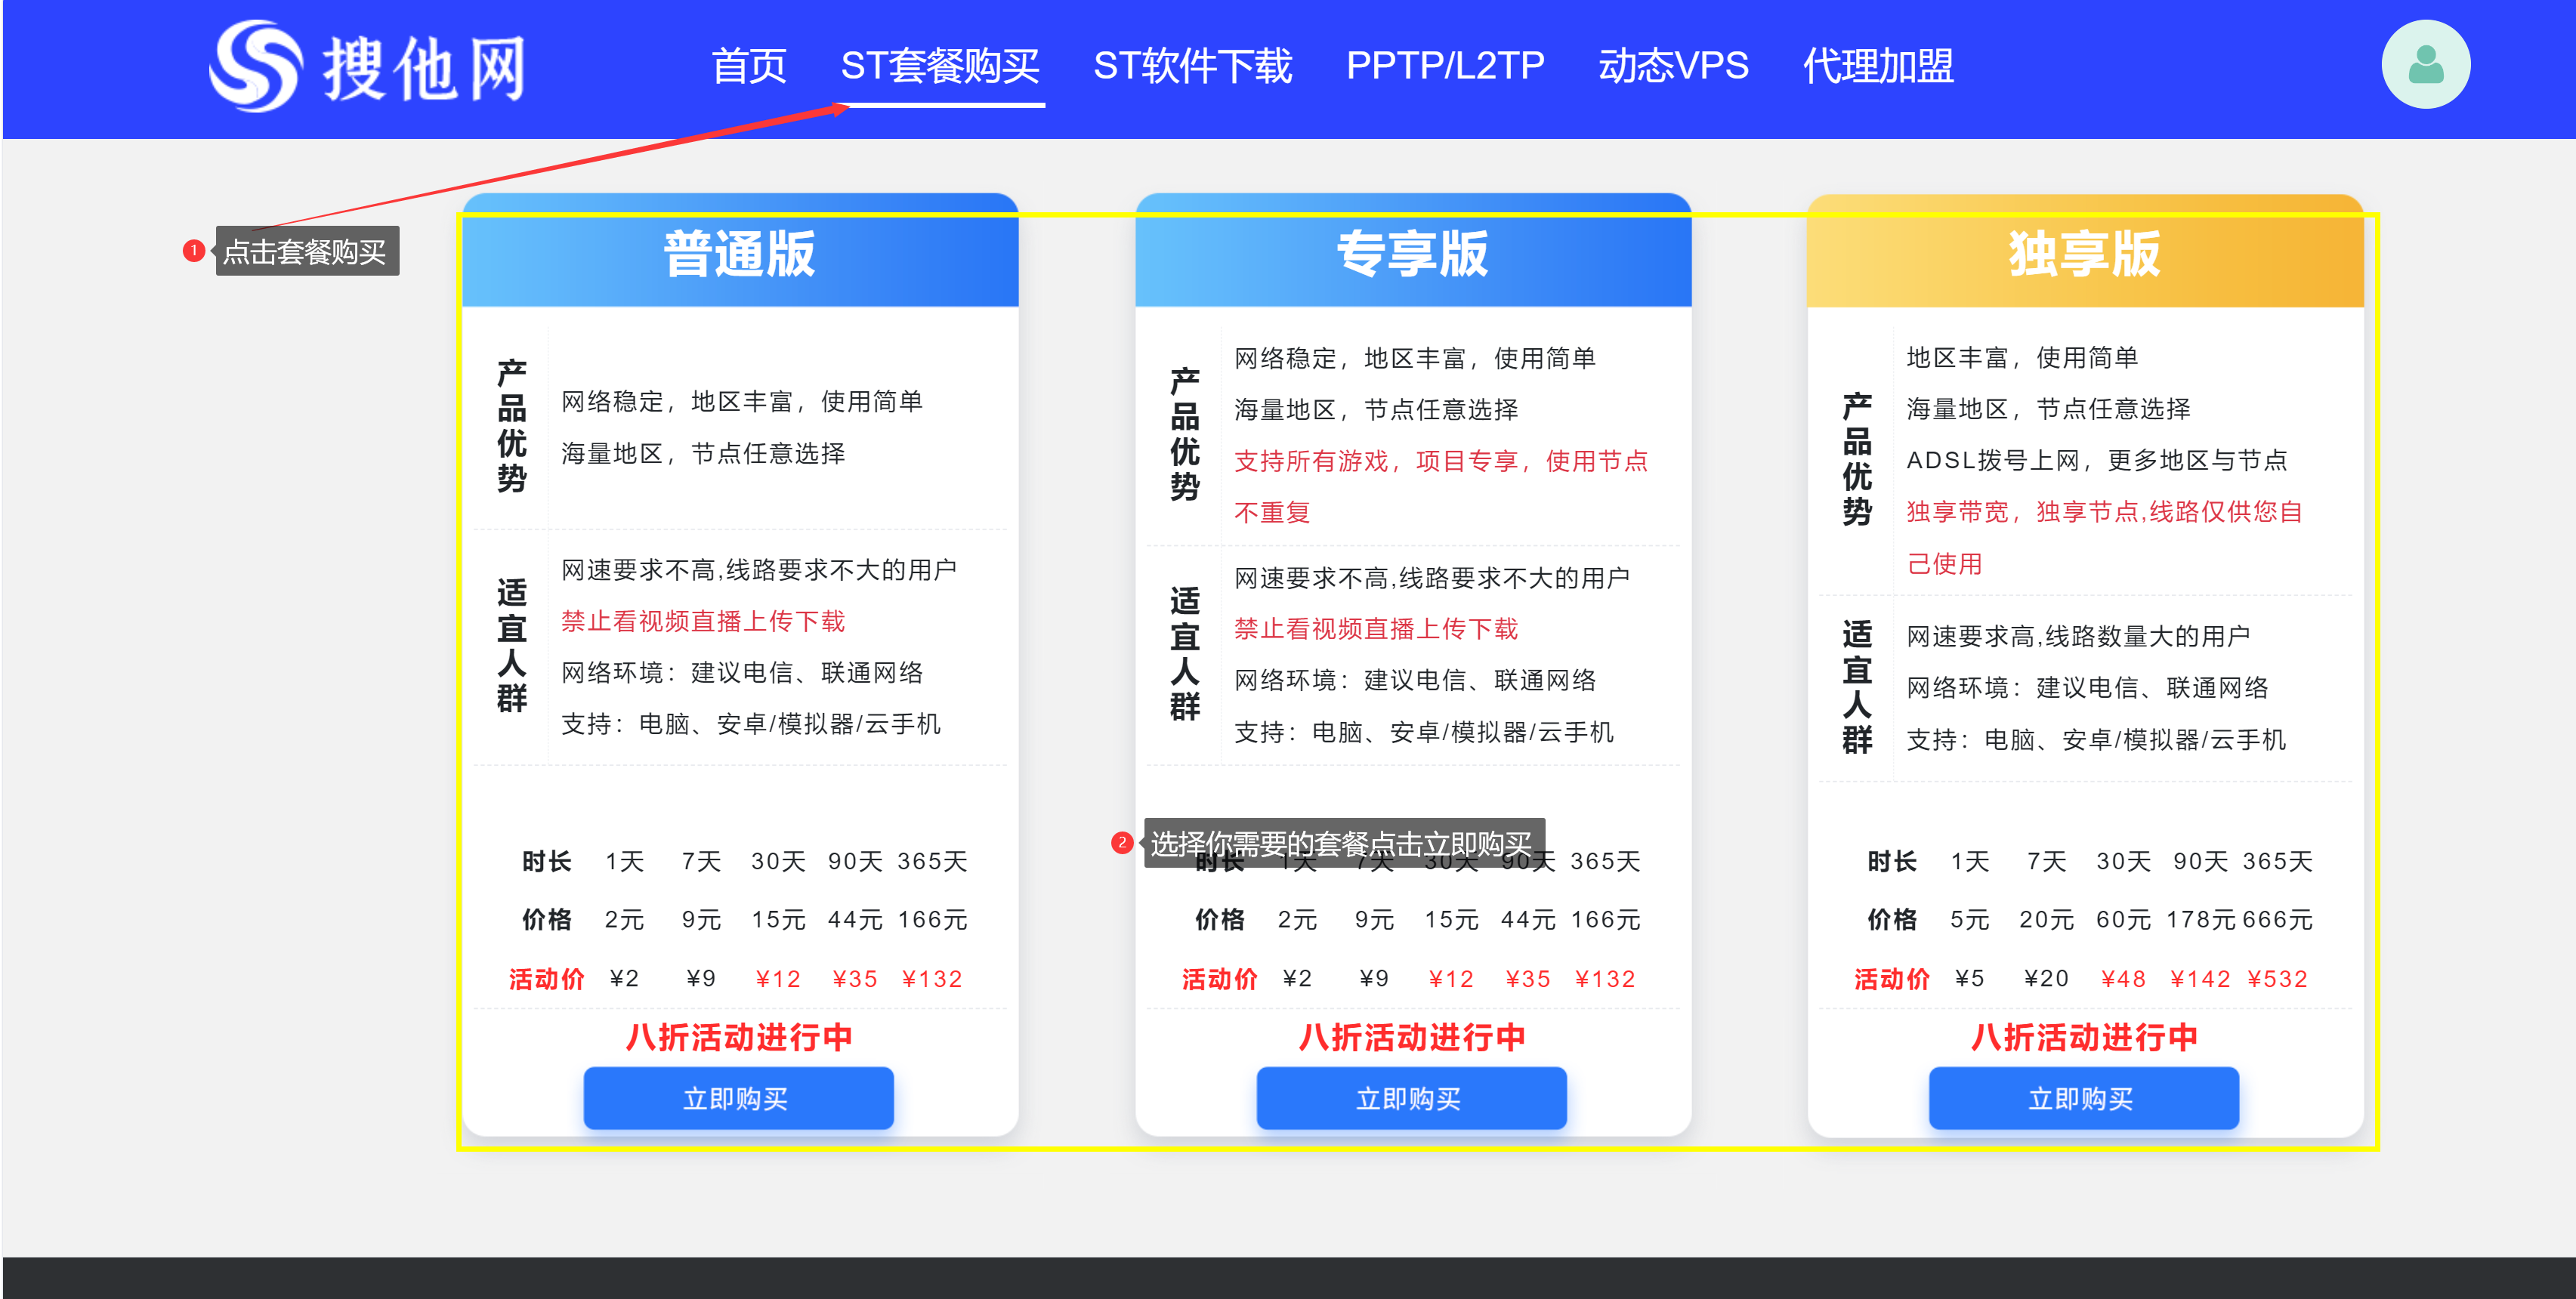Screen dimensions: 2576x1299
Task: Click 立即购买 under 普通版
Action: click(738, 1098)
